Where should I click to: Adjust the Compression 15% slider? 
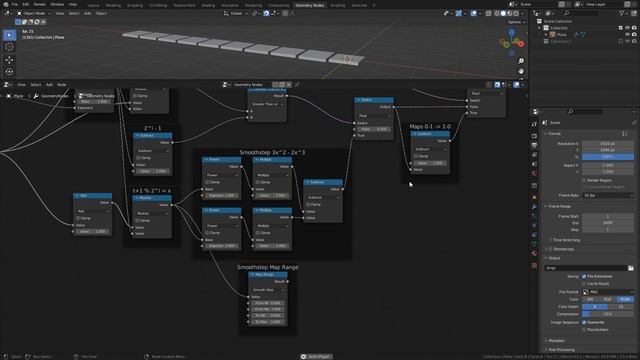click(x=608, y=314)
